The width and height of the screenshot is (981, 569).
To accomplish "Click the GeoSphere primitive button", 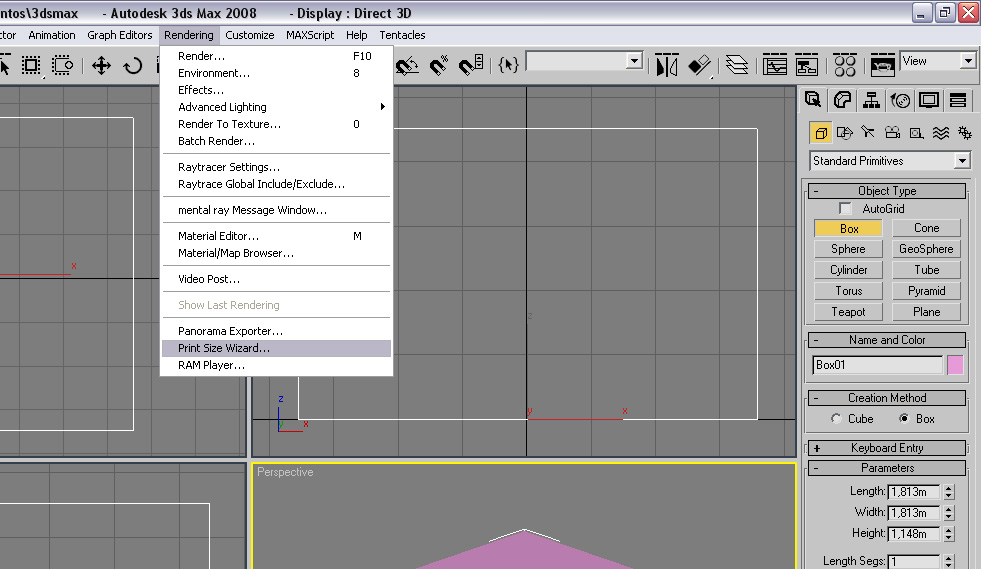I will tap(926, 249).
